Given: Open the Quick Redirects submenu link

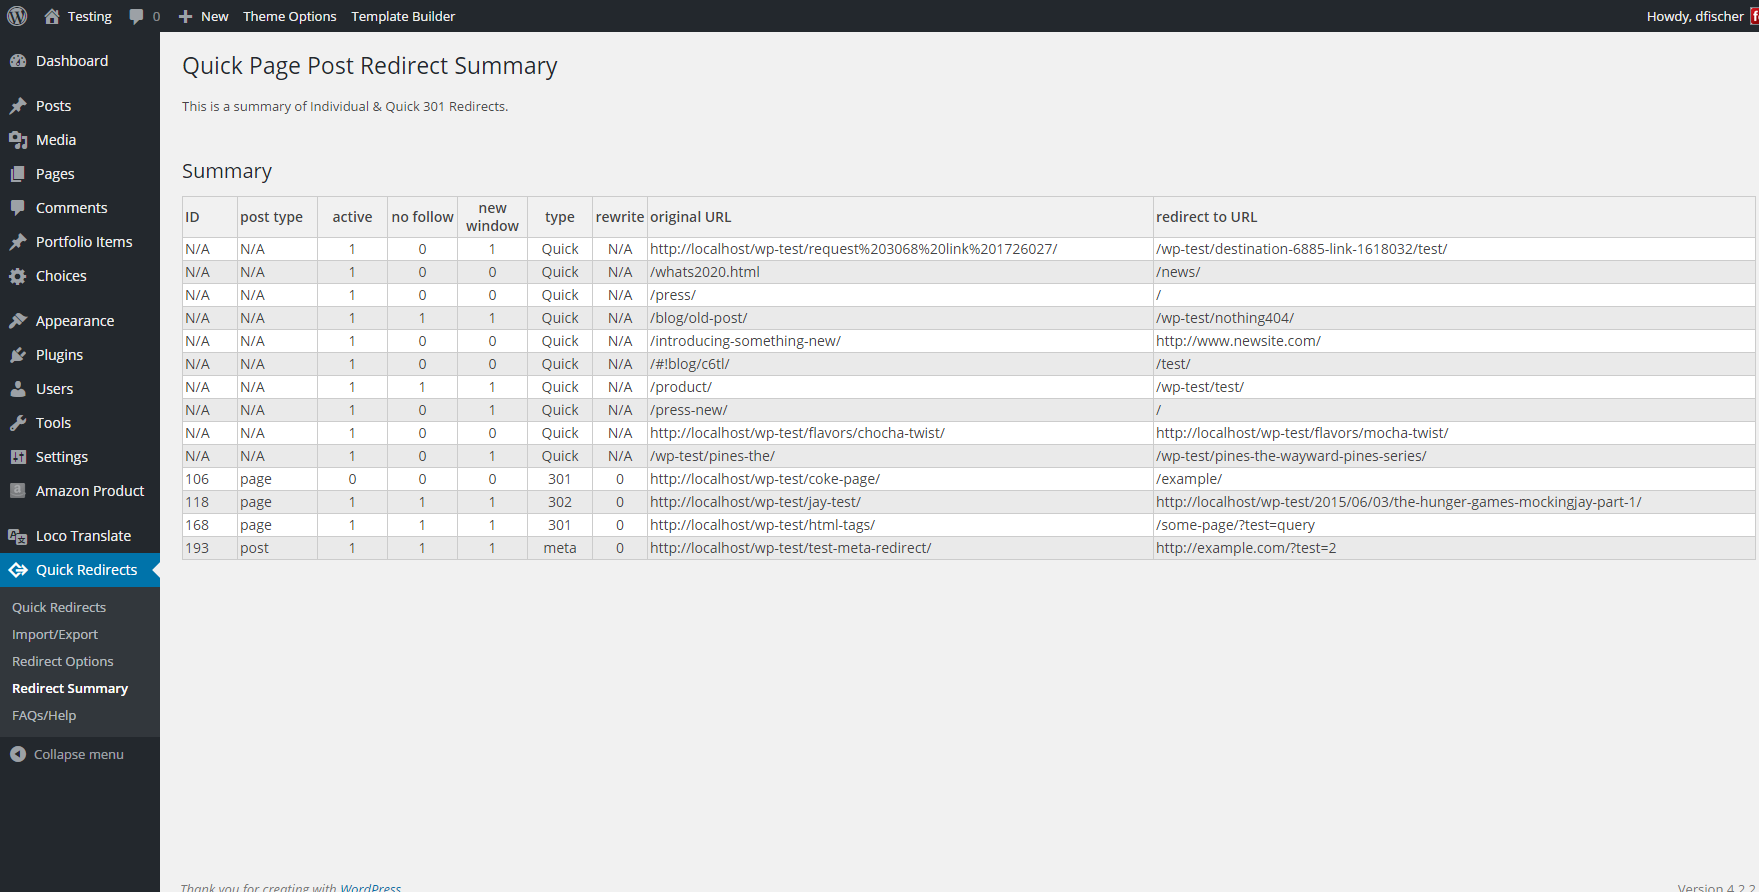Looking at the screenshot, I should (x=59, y=607).
